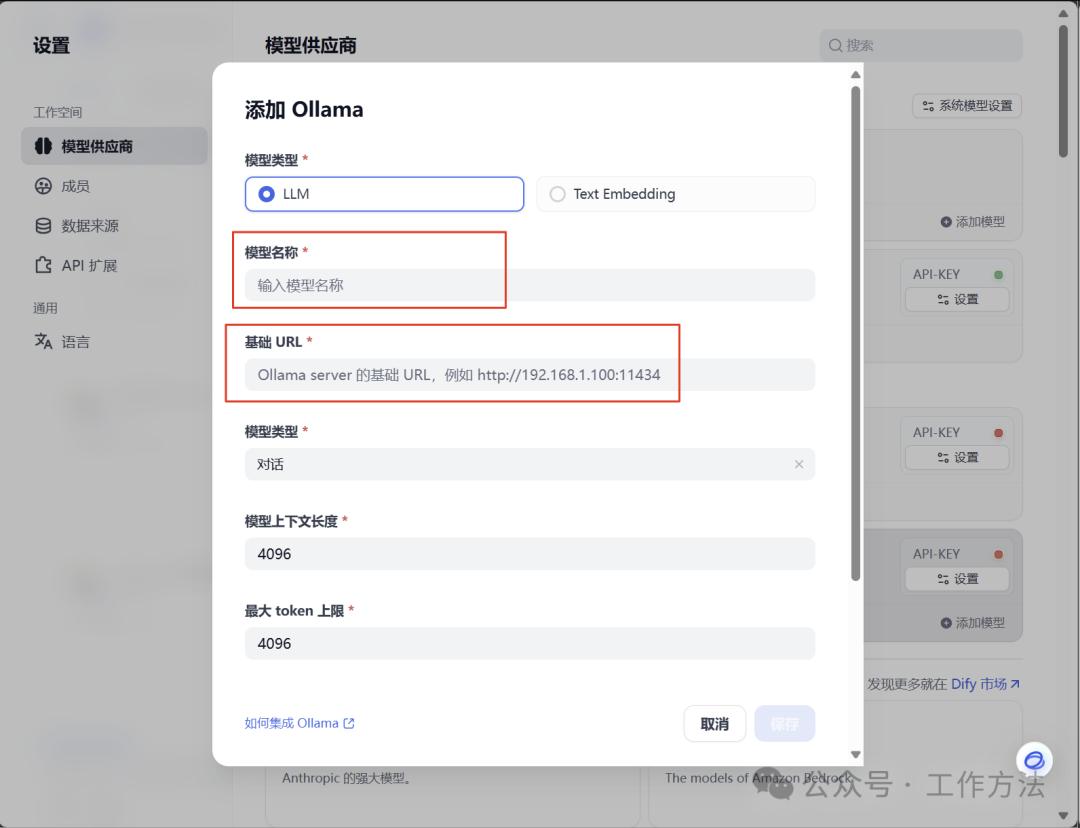
Task: Open 模型供应商 in the settings sidebar
Action: click(114, 146)
